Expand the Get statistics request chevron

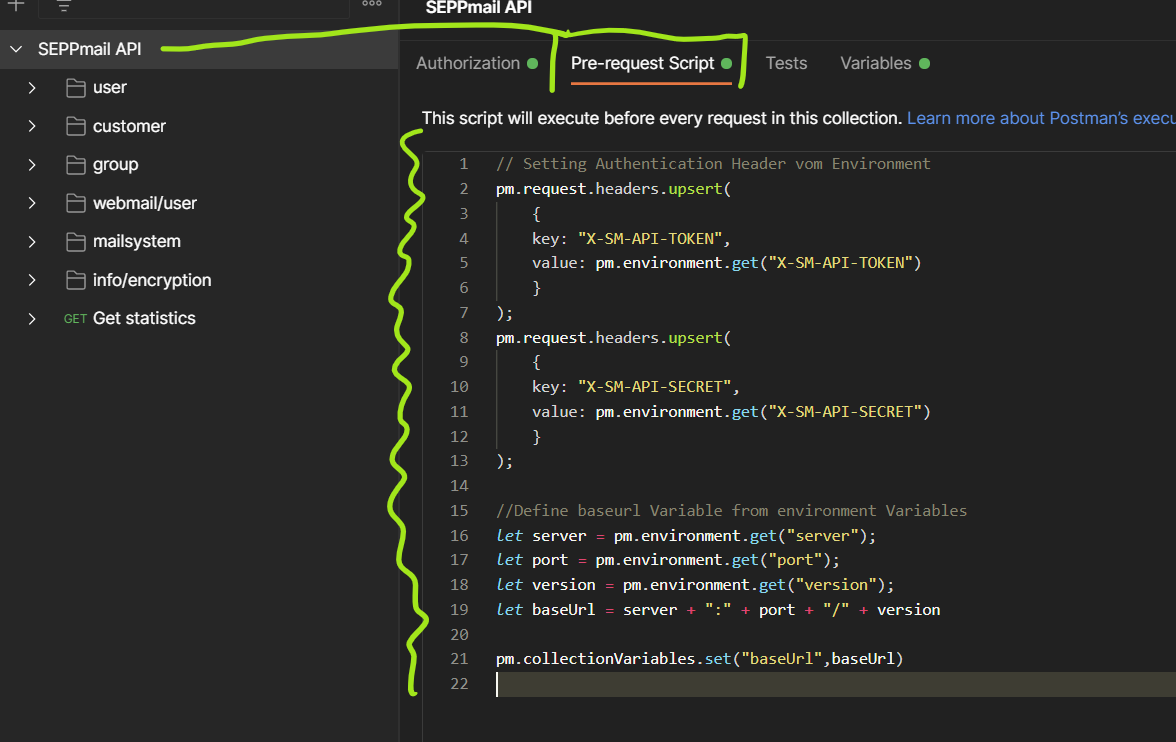point(32,319)
